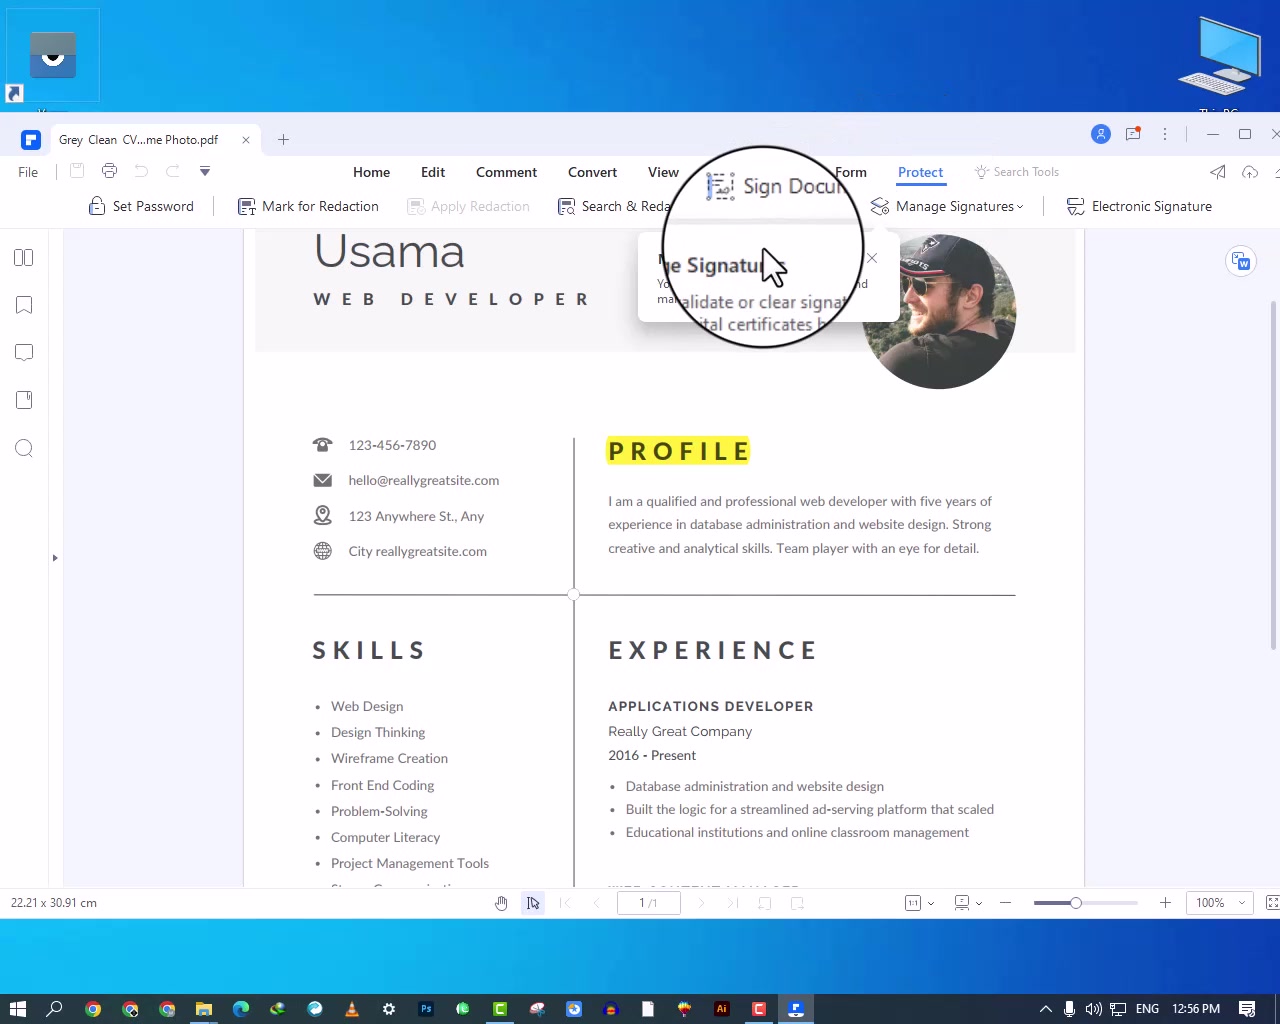1280x1024 pixels.
Task: Open the search panel magnifier in sidebar
Action: point(24,448)
